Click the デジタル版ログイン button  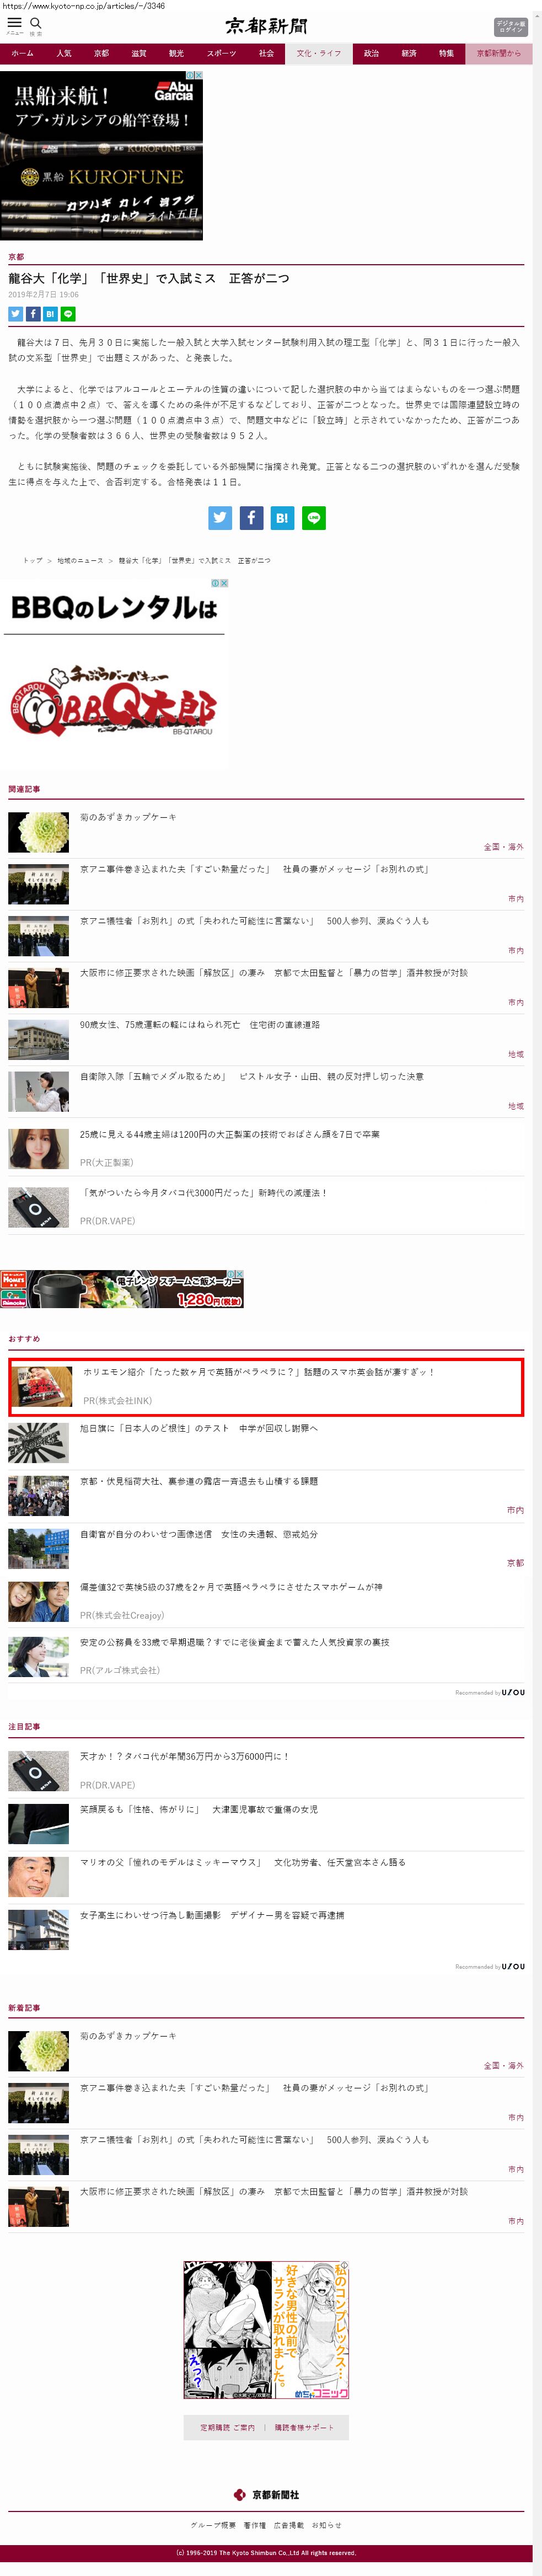510,27
